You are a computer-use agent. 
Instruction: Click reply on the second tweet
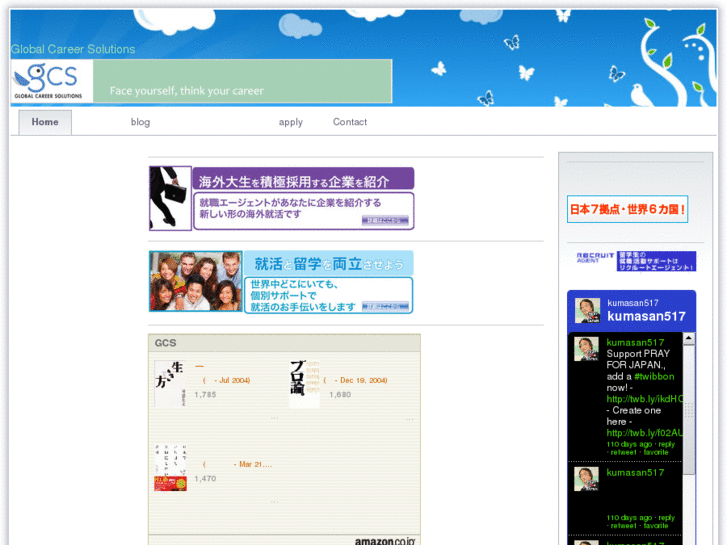click(667, 518)
